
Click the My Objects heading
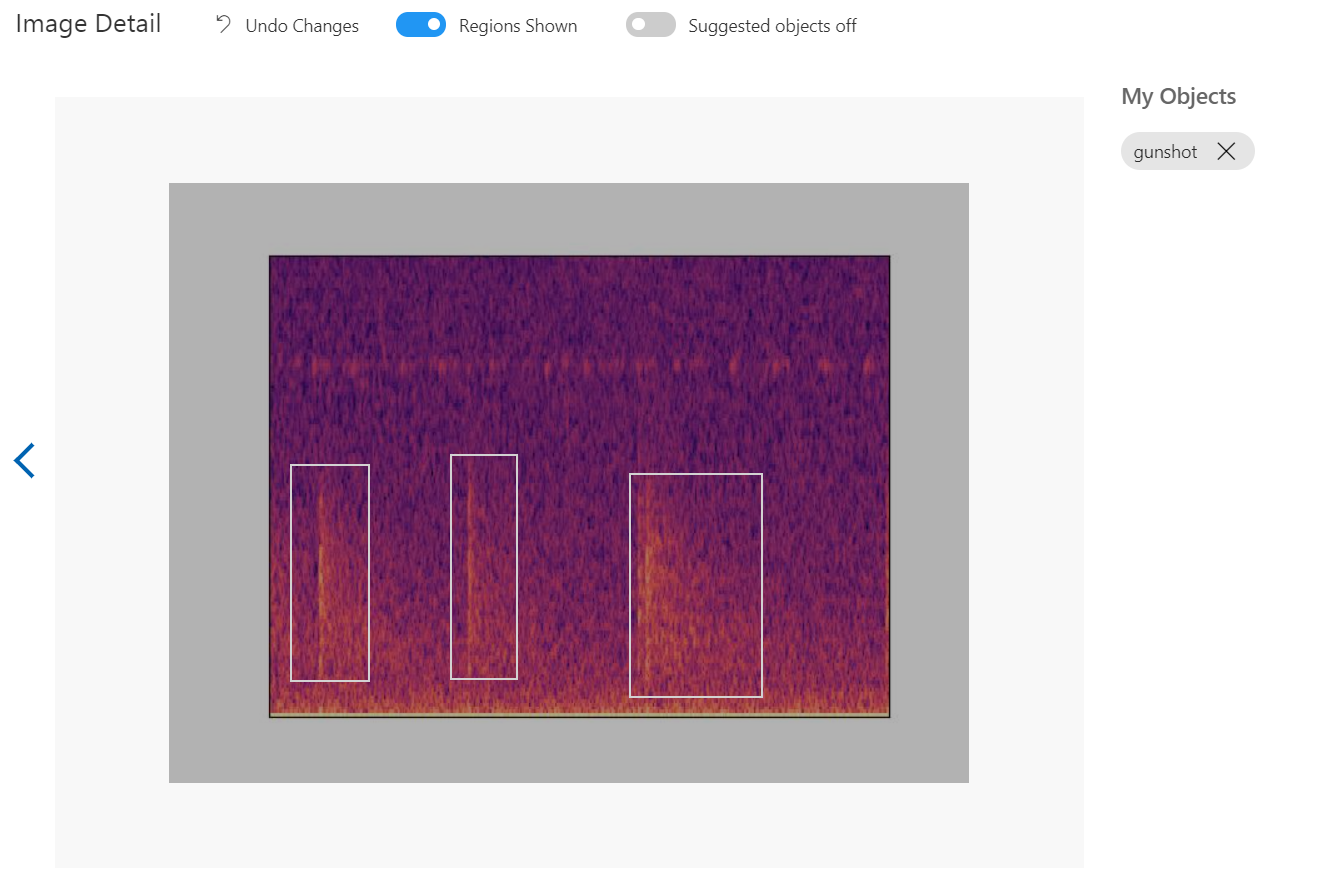pyautogui.click(x=1179, y=96)
